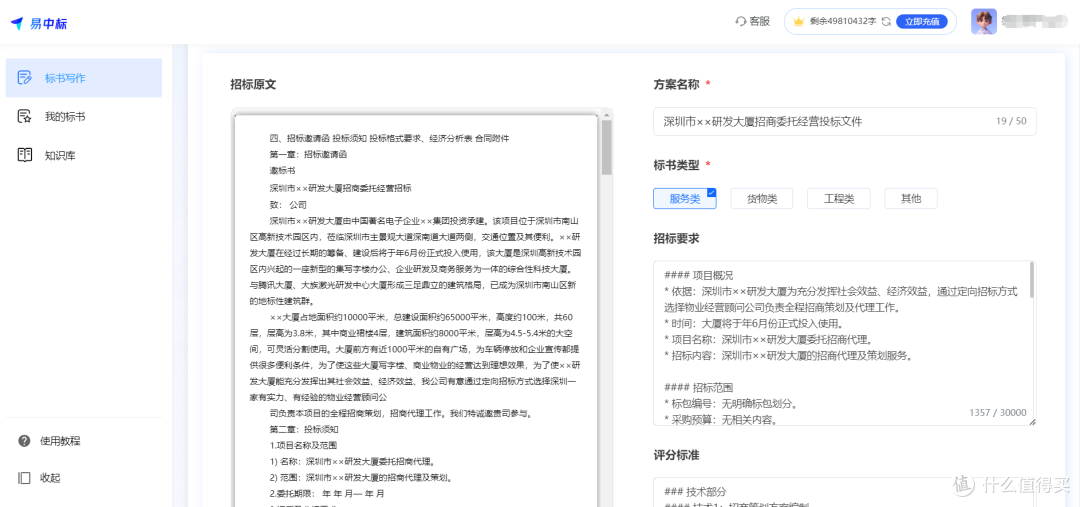
Task: Click the 19 / 50 character counter
Action: pos(1010,121)
